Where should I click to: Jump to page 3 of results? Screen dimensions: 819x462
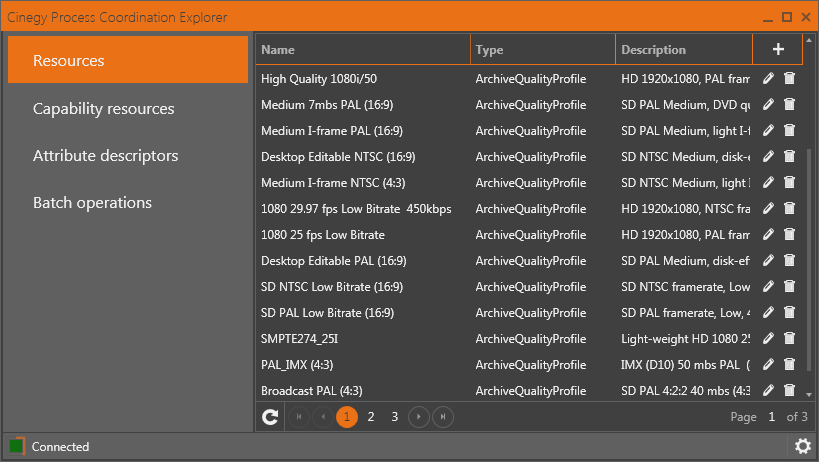coord(395,417)
